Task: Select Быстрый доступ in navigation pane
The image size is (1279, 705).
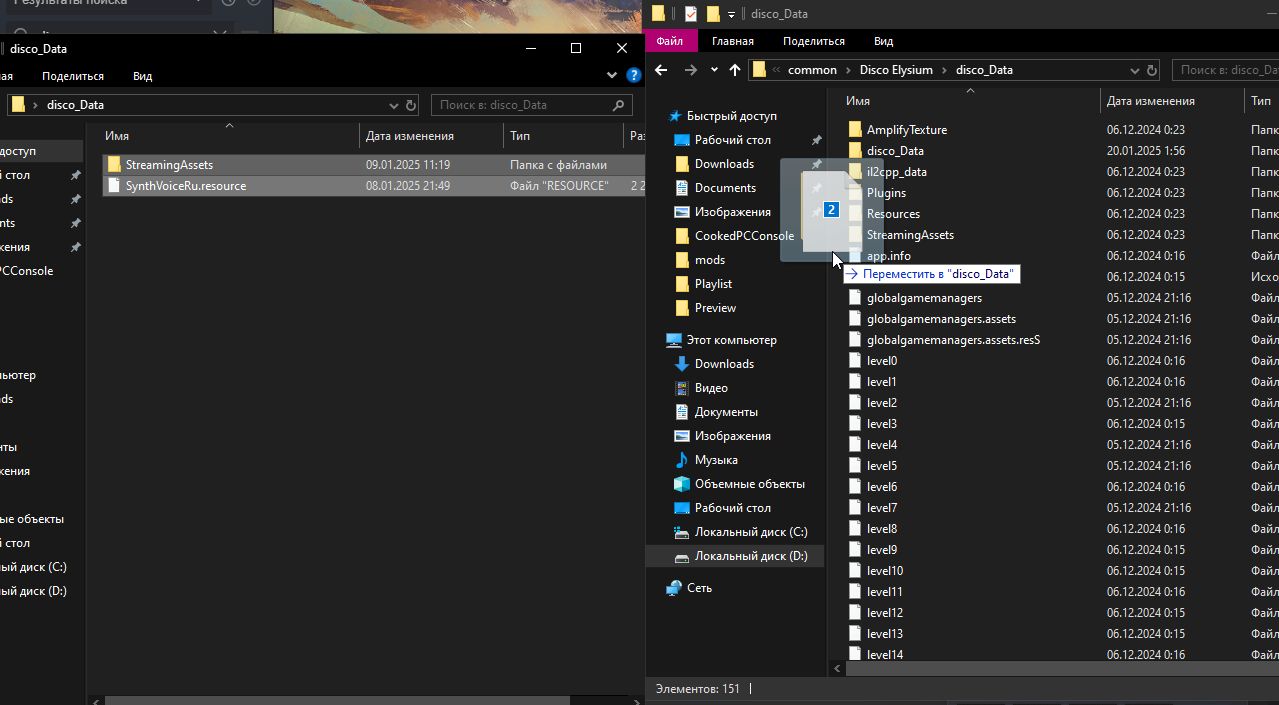Action: 731,116
